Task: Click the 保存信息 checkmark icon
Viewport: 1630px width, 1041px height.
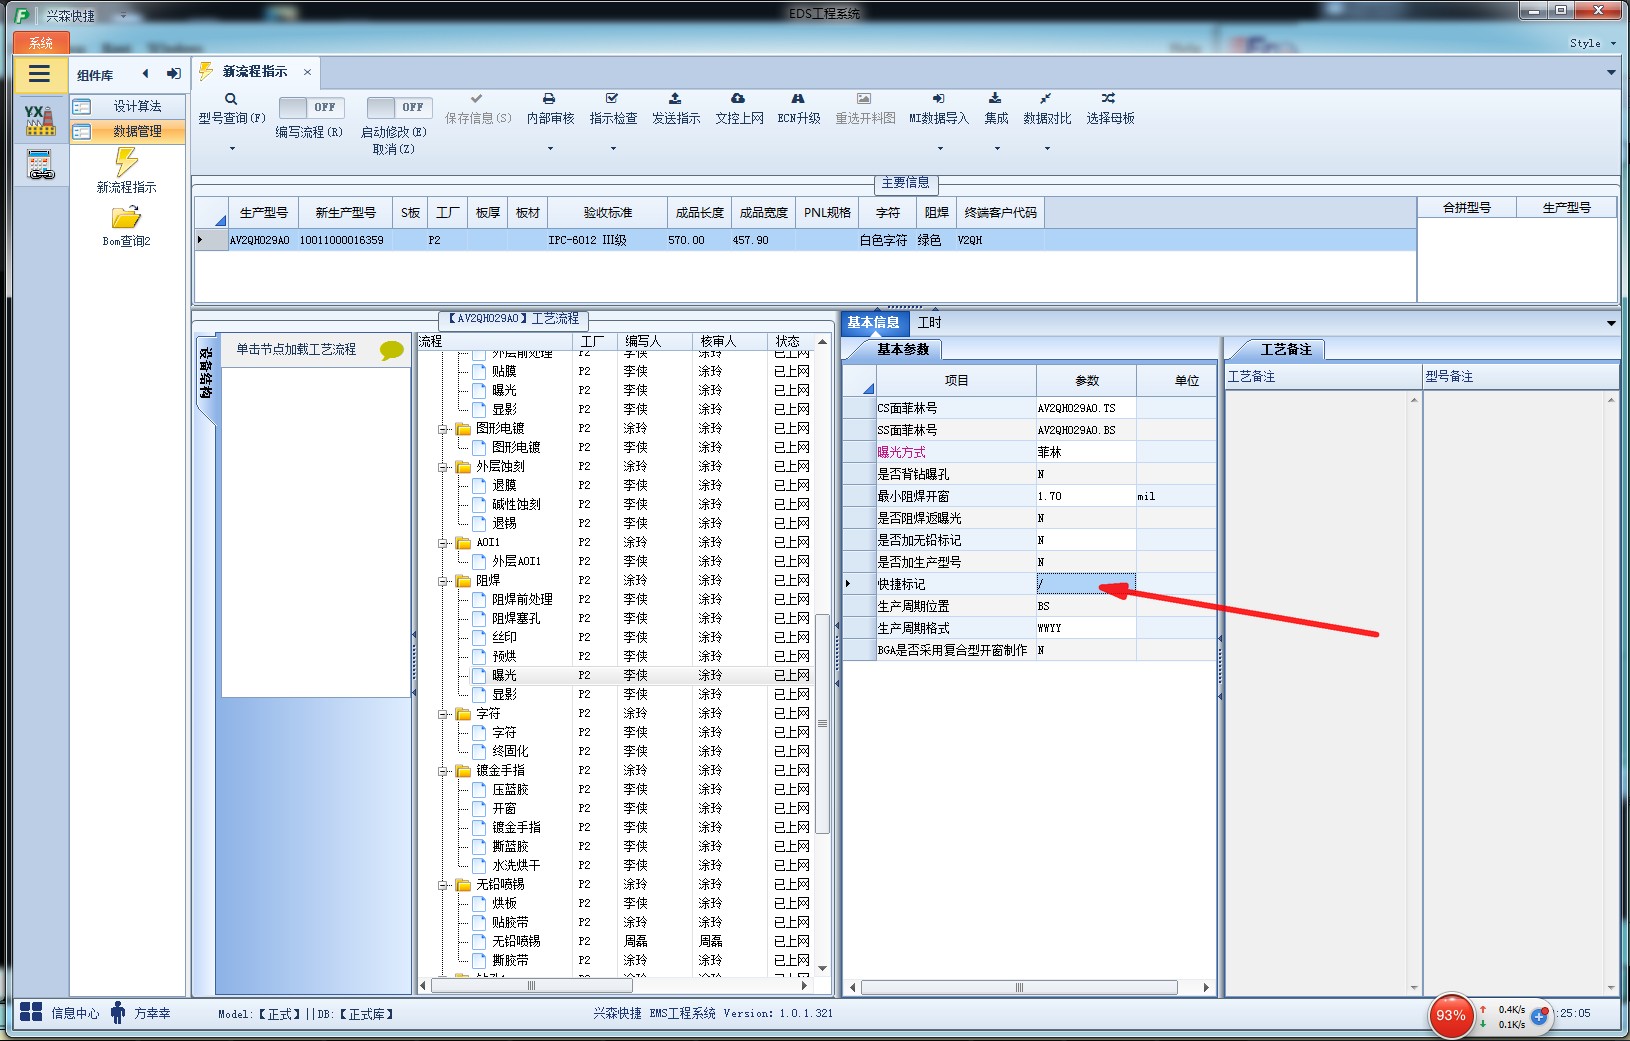Action: (x=477, y=99)
